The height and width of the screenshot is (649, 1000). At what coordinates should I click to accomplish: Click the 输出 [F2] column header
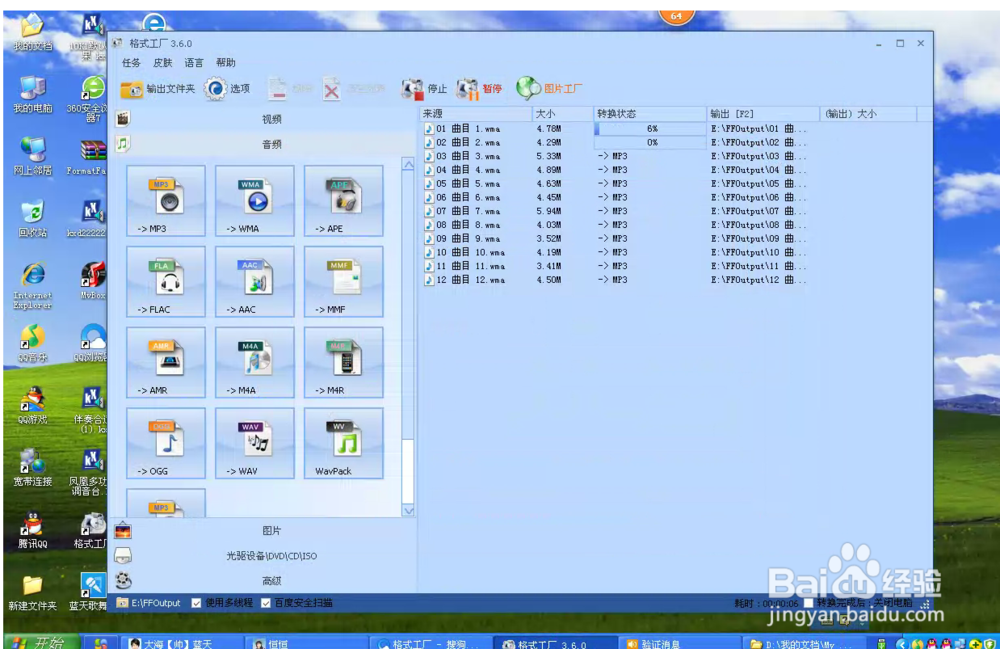click(763, 113)
